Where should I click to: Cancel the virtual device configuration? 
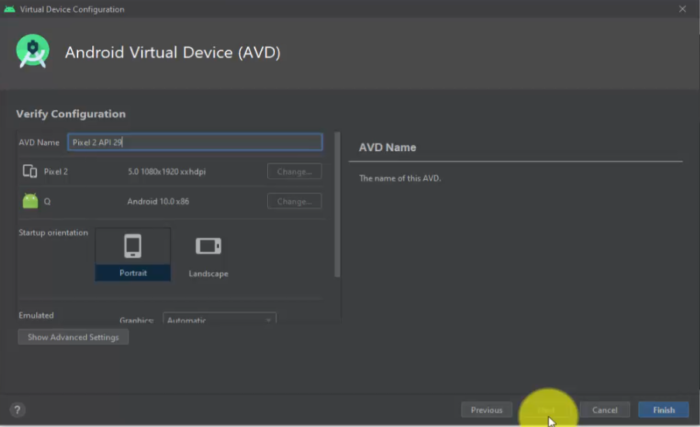605,410
